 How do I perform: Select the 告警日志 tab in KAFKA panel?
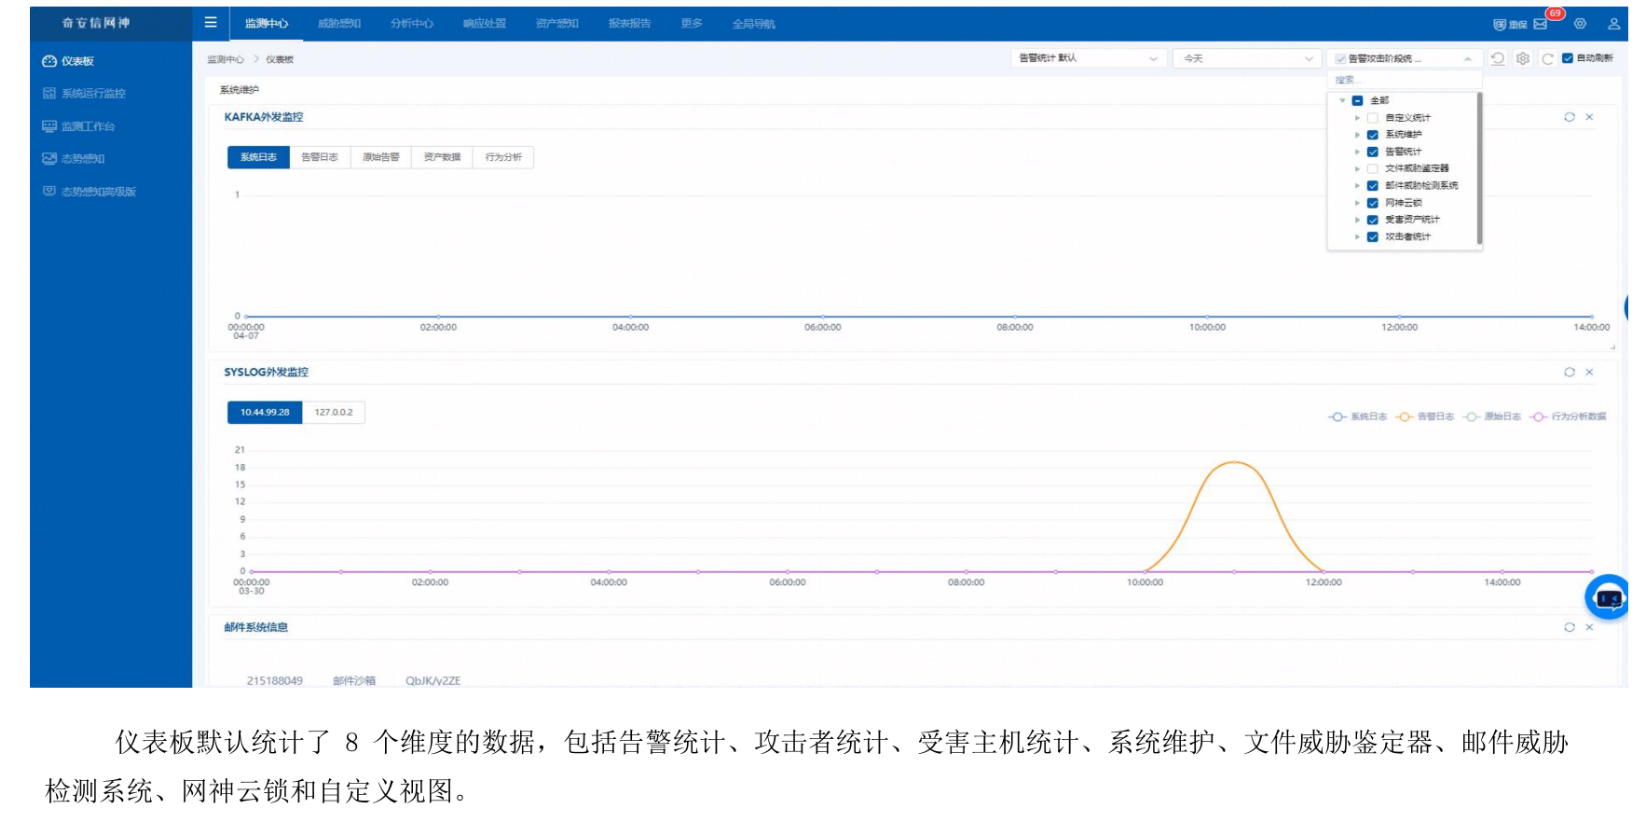click(319, 157)
